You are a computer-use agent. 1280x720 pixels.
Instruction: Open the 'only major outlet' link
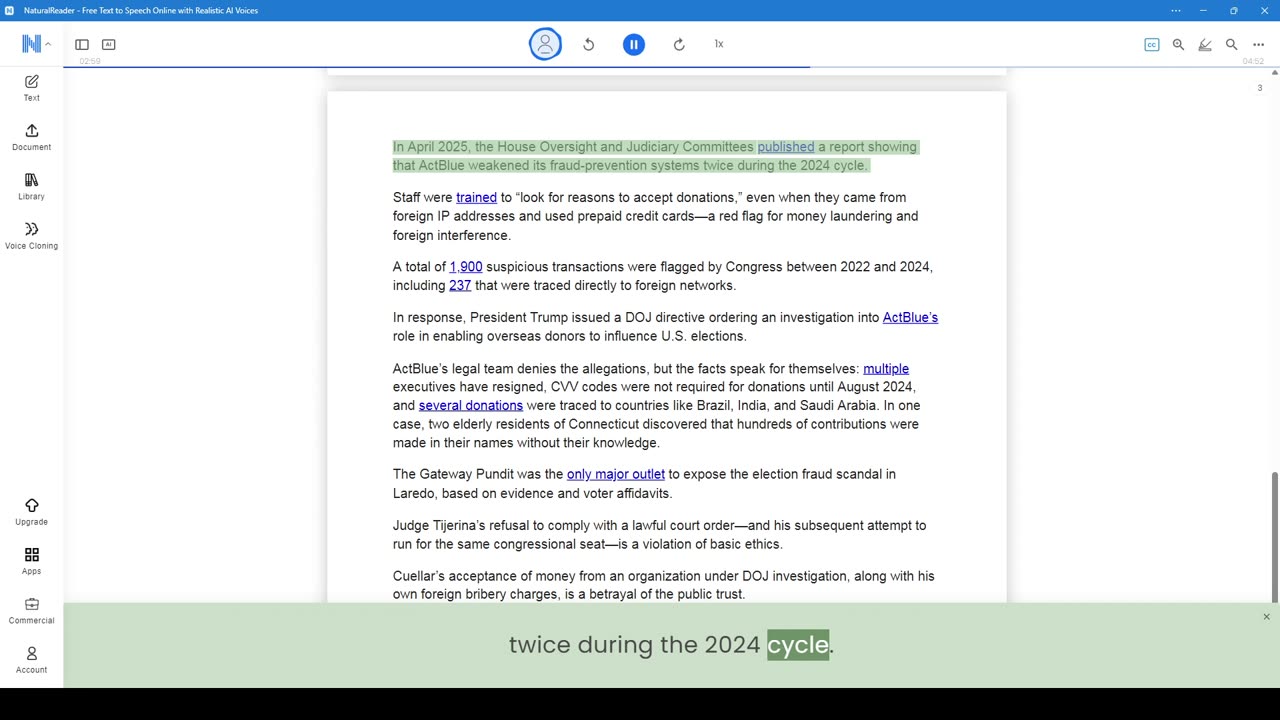tap(616, 474)
